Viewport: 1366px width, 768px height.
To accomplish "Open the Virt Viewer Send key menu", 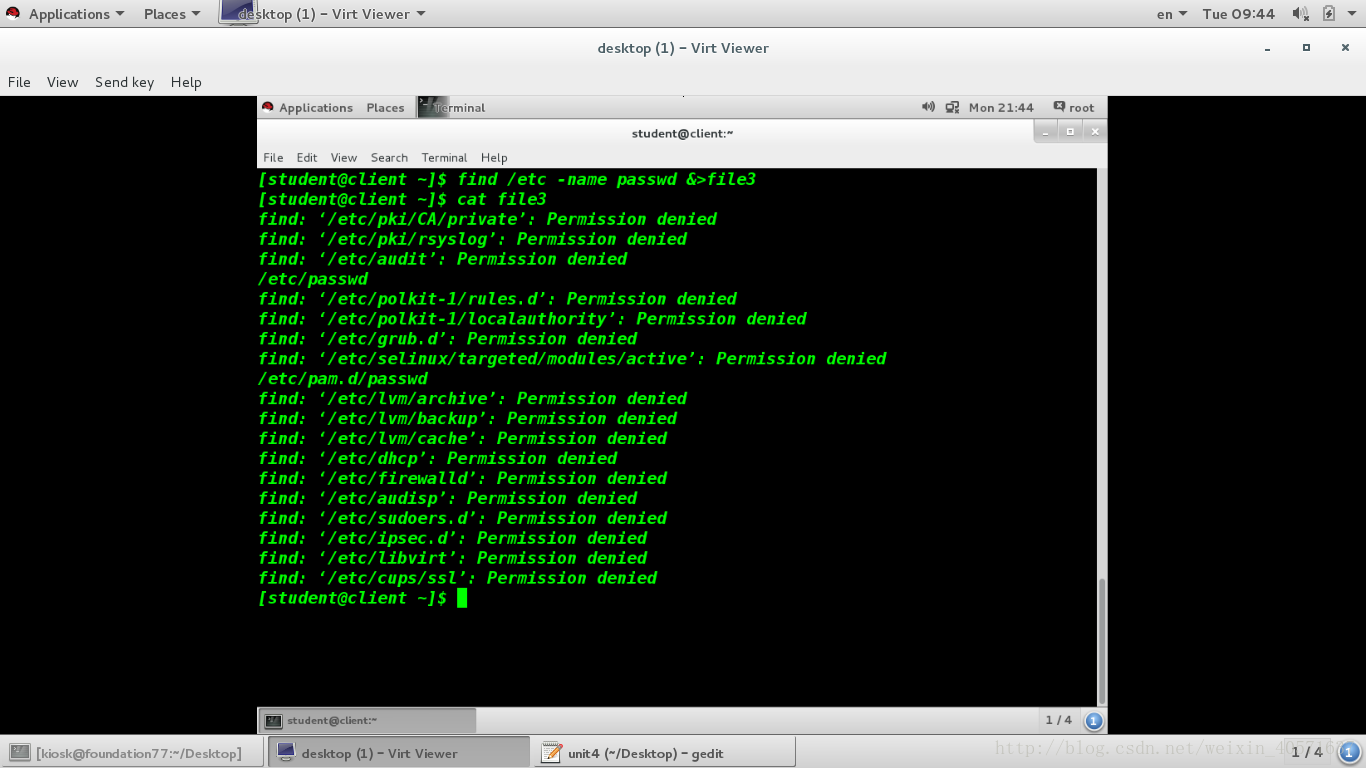I will (x=124, y=82).
